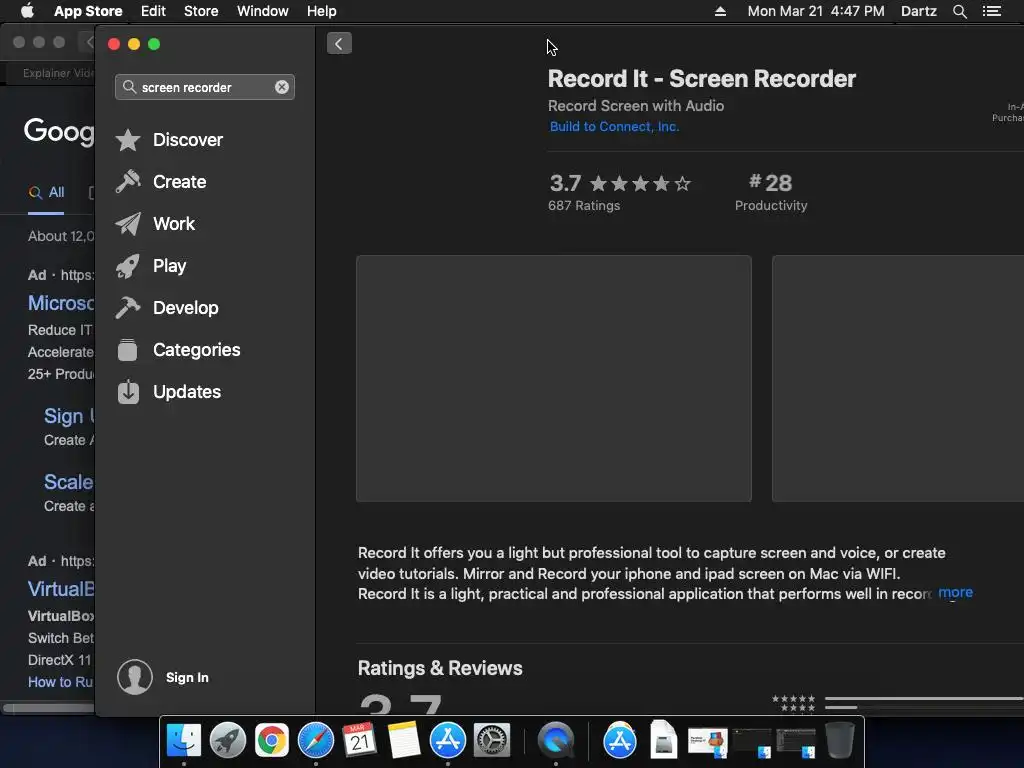Sign In to the App Store

click(187, 677)
